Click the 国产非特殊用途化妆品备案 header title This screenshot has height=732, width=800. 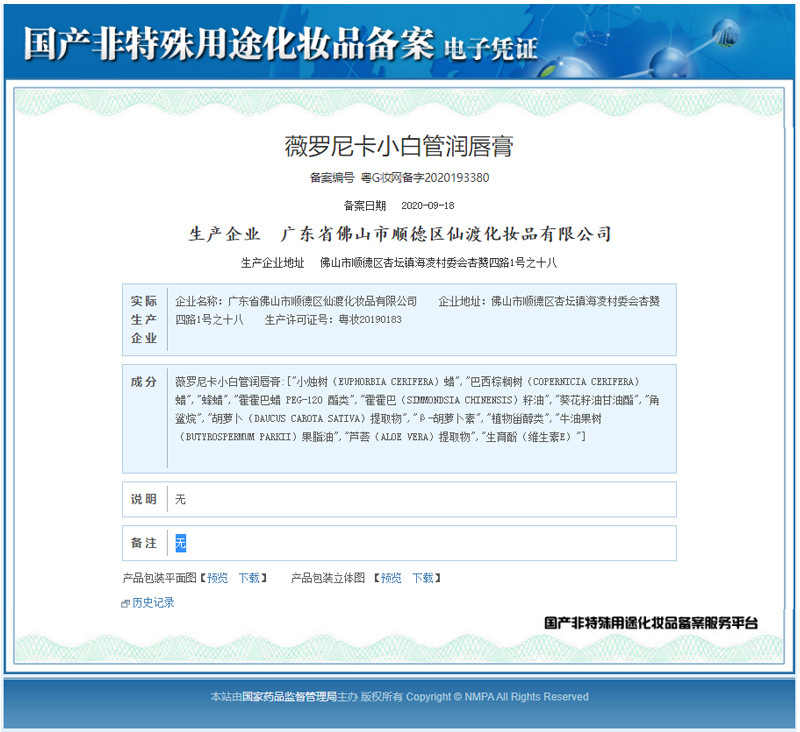pos(228,43)
